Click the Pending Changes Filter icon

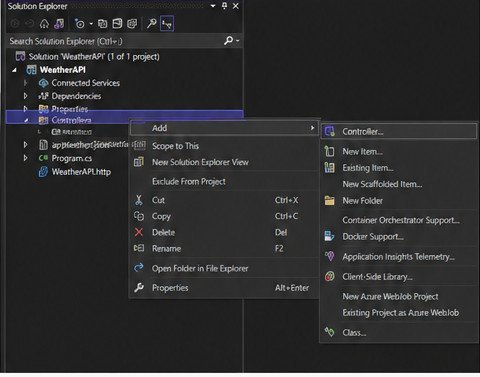coord(80,24)
